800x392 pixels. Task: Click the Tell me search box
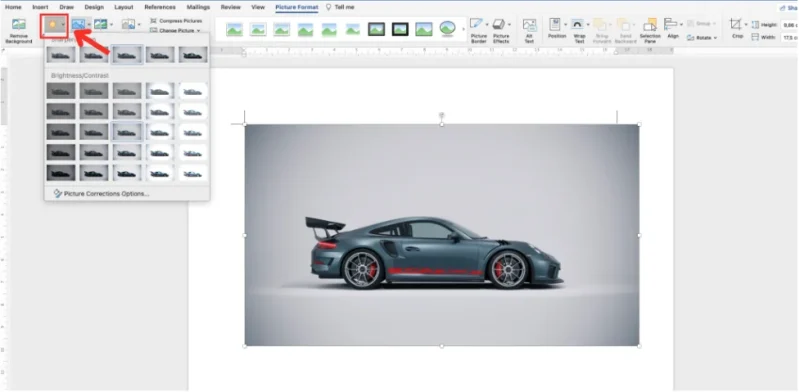(340, 7)
